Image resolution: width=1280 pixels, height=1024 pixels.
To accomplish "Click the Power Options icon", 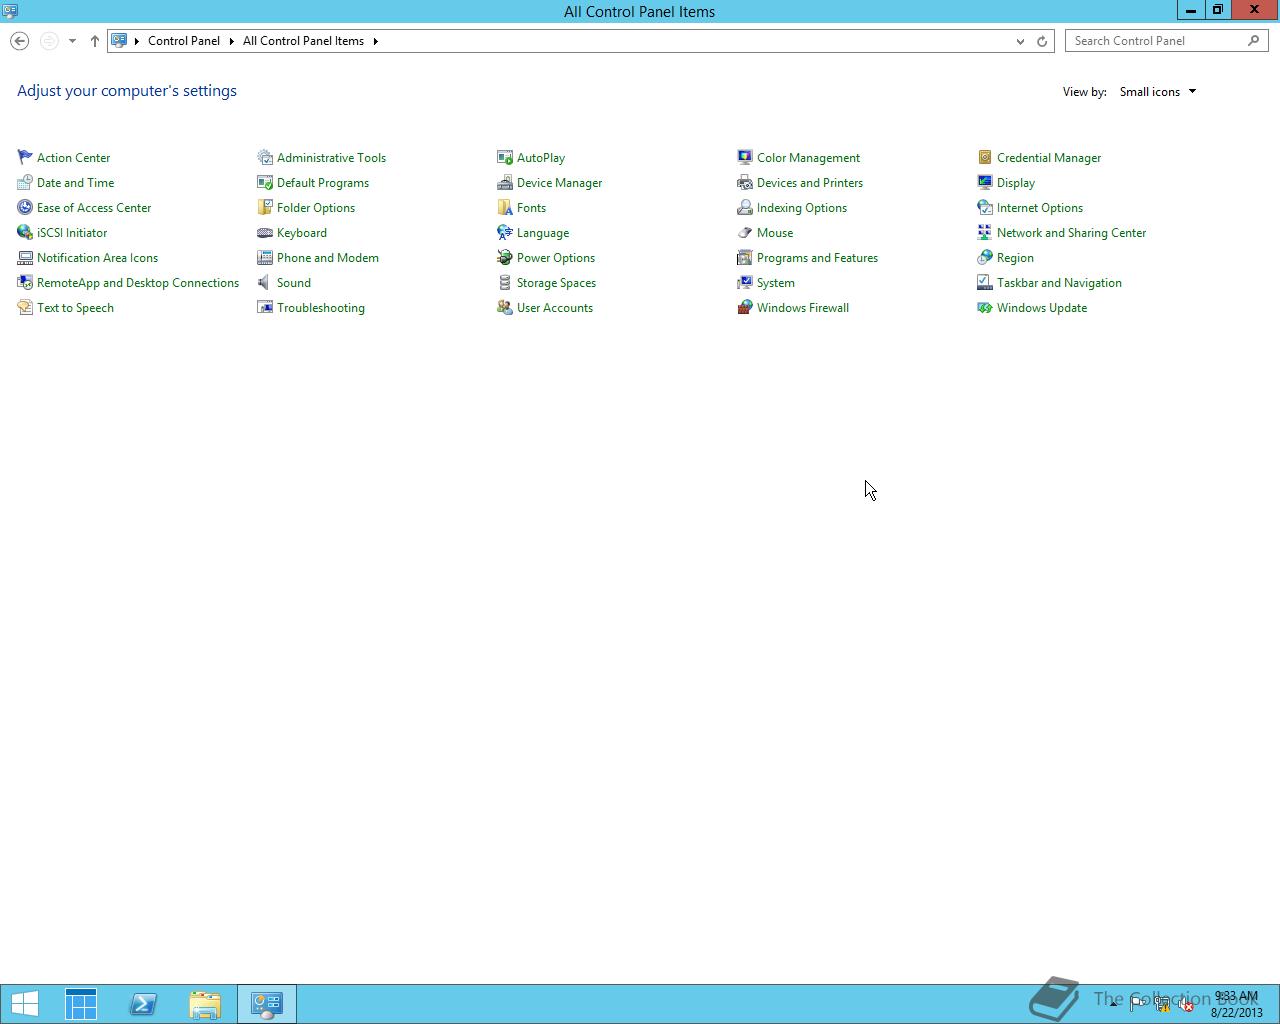I will 505,257.
